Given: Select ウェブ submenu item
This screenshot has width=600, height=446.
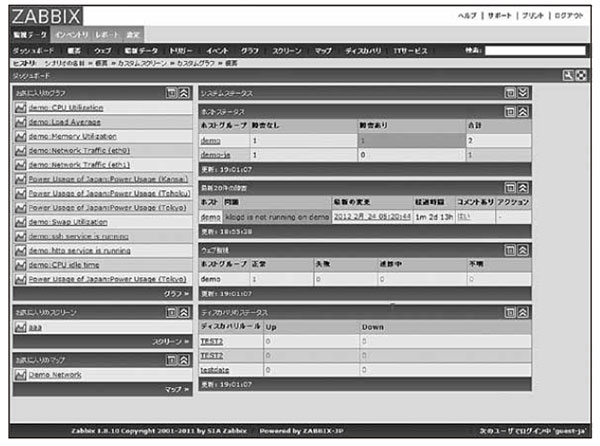Looking at the screenshot, I should coord(103,50).
